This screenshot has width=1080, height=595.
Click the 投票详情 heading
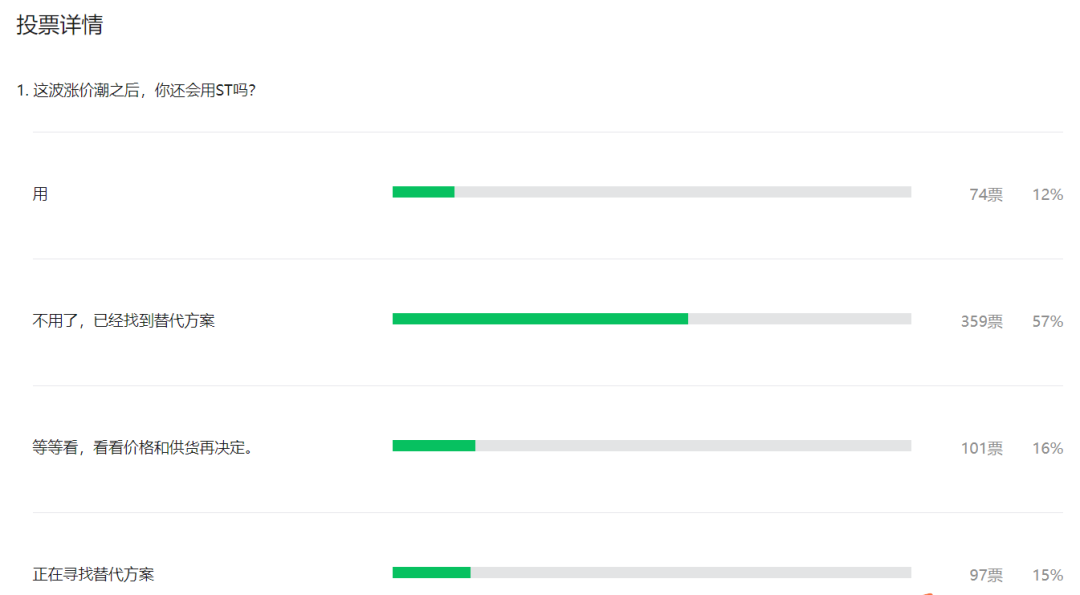click(60, 25)
